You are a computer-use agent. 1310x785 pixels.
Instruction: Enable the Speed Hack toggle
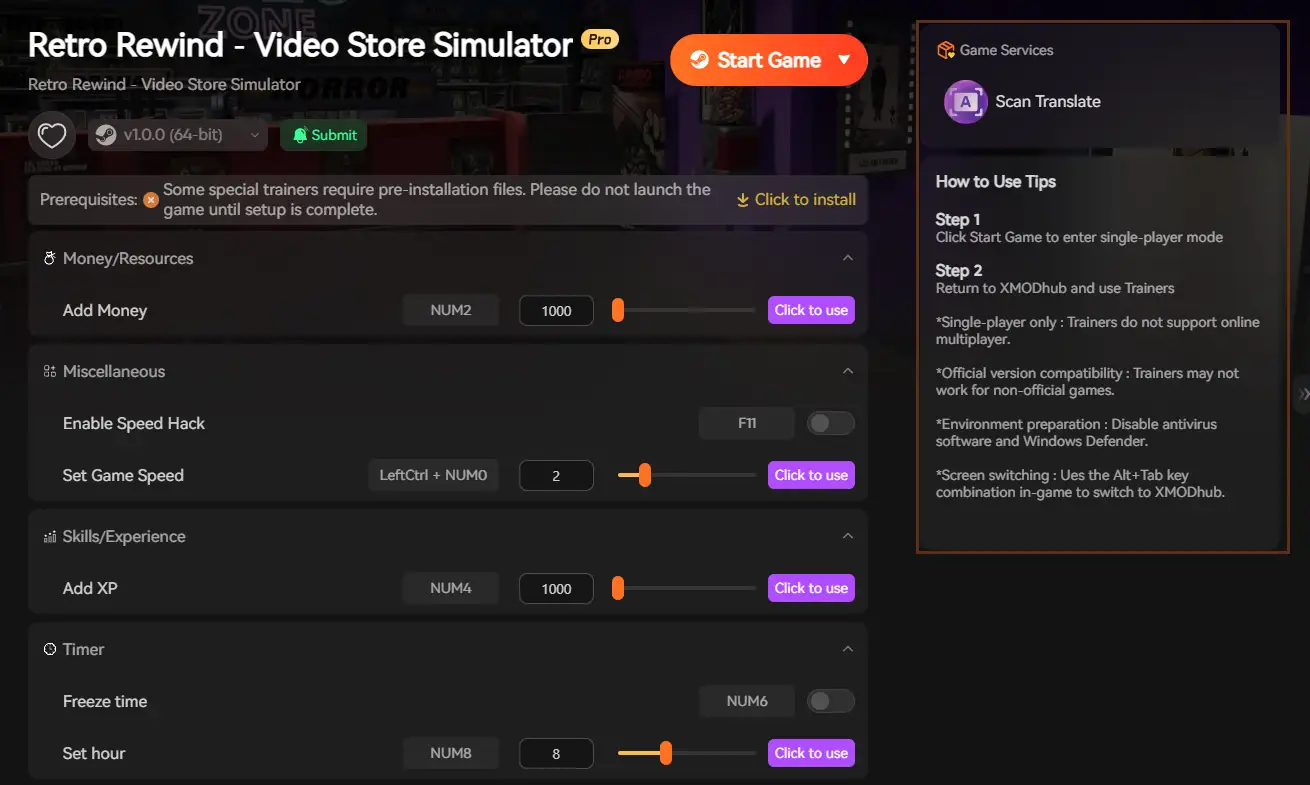coord(830,423)
